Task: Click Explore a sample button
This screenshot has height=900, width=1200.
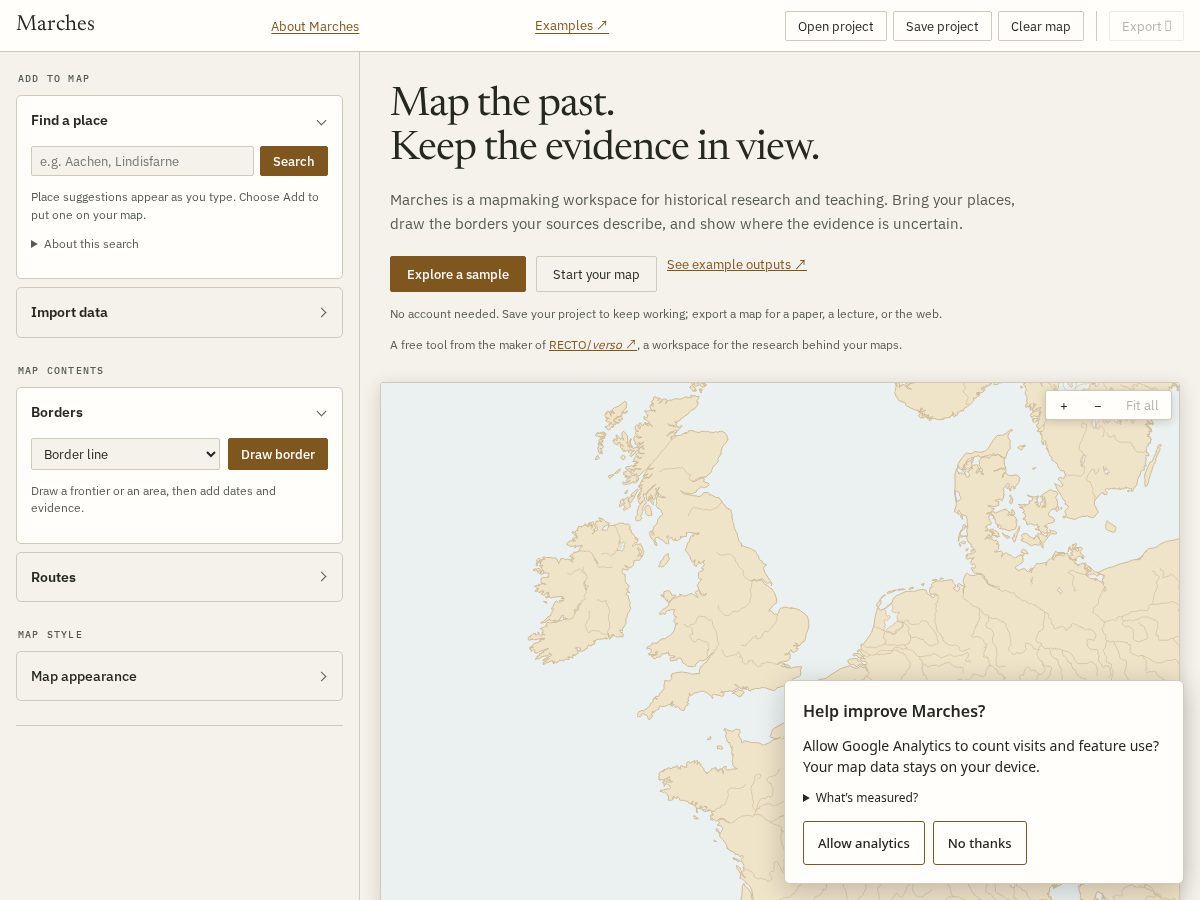Action: coord(458,274)
